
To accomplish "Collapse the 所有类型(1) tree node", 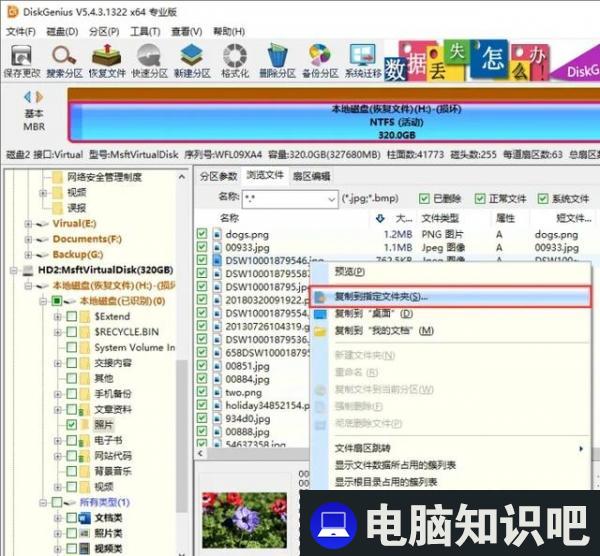I will [43, 502].
